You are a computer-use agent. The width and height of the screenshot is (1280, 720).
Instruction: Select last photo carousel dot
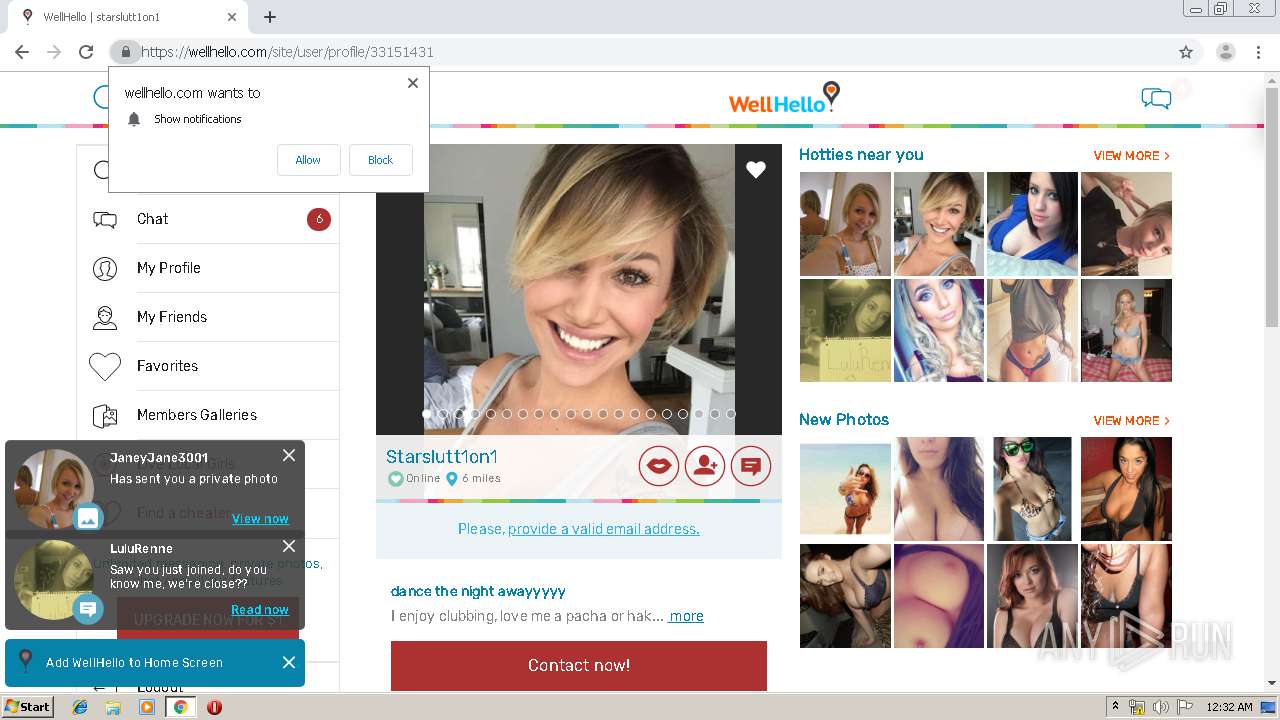pyautogui.click(x=731, y=413)
